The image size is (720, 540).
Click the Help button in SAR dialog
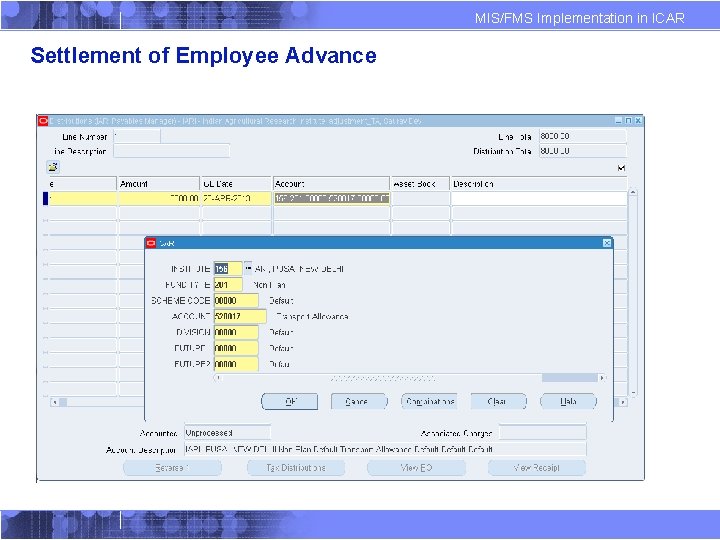568,401
